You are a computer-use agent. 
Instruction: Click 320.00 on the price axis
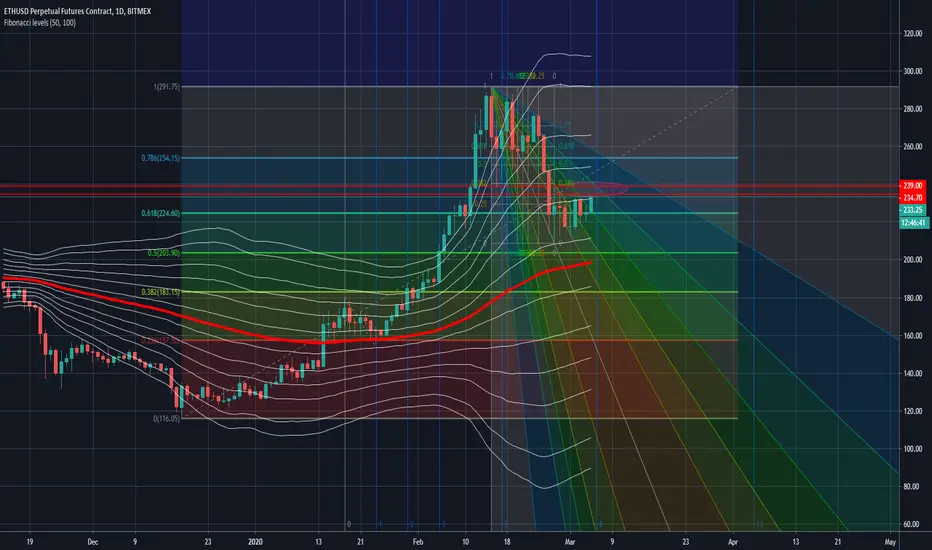[x=912, y=34]
